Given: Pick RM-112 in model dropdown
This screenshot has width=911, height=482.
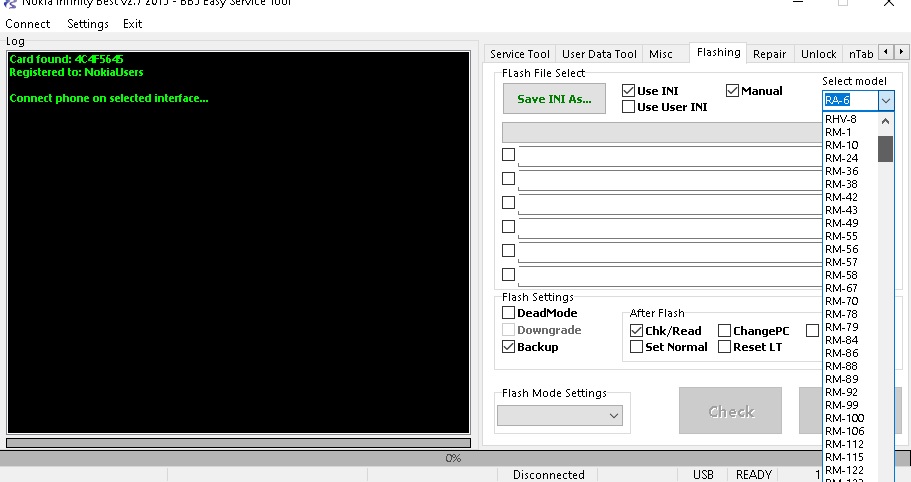Looking at the screenshot, I should tap(852, 444).
